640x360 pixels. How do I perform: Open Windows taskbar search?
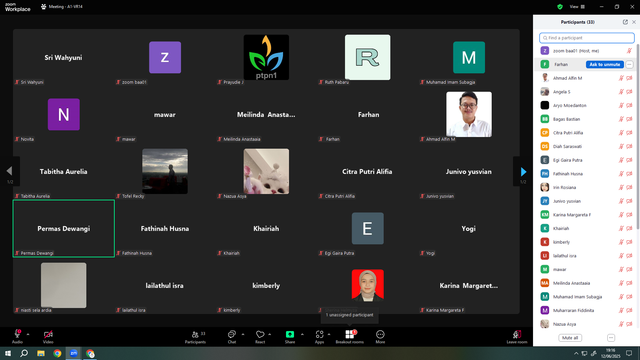click(24, 353)
